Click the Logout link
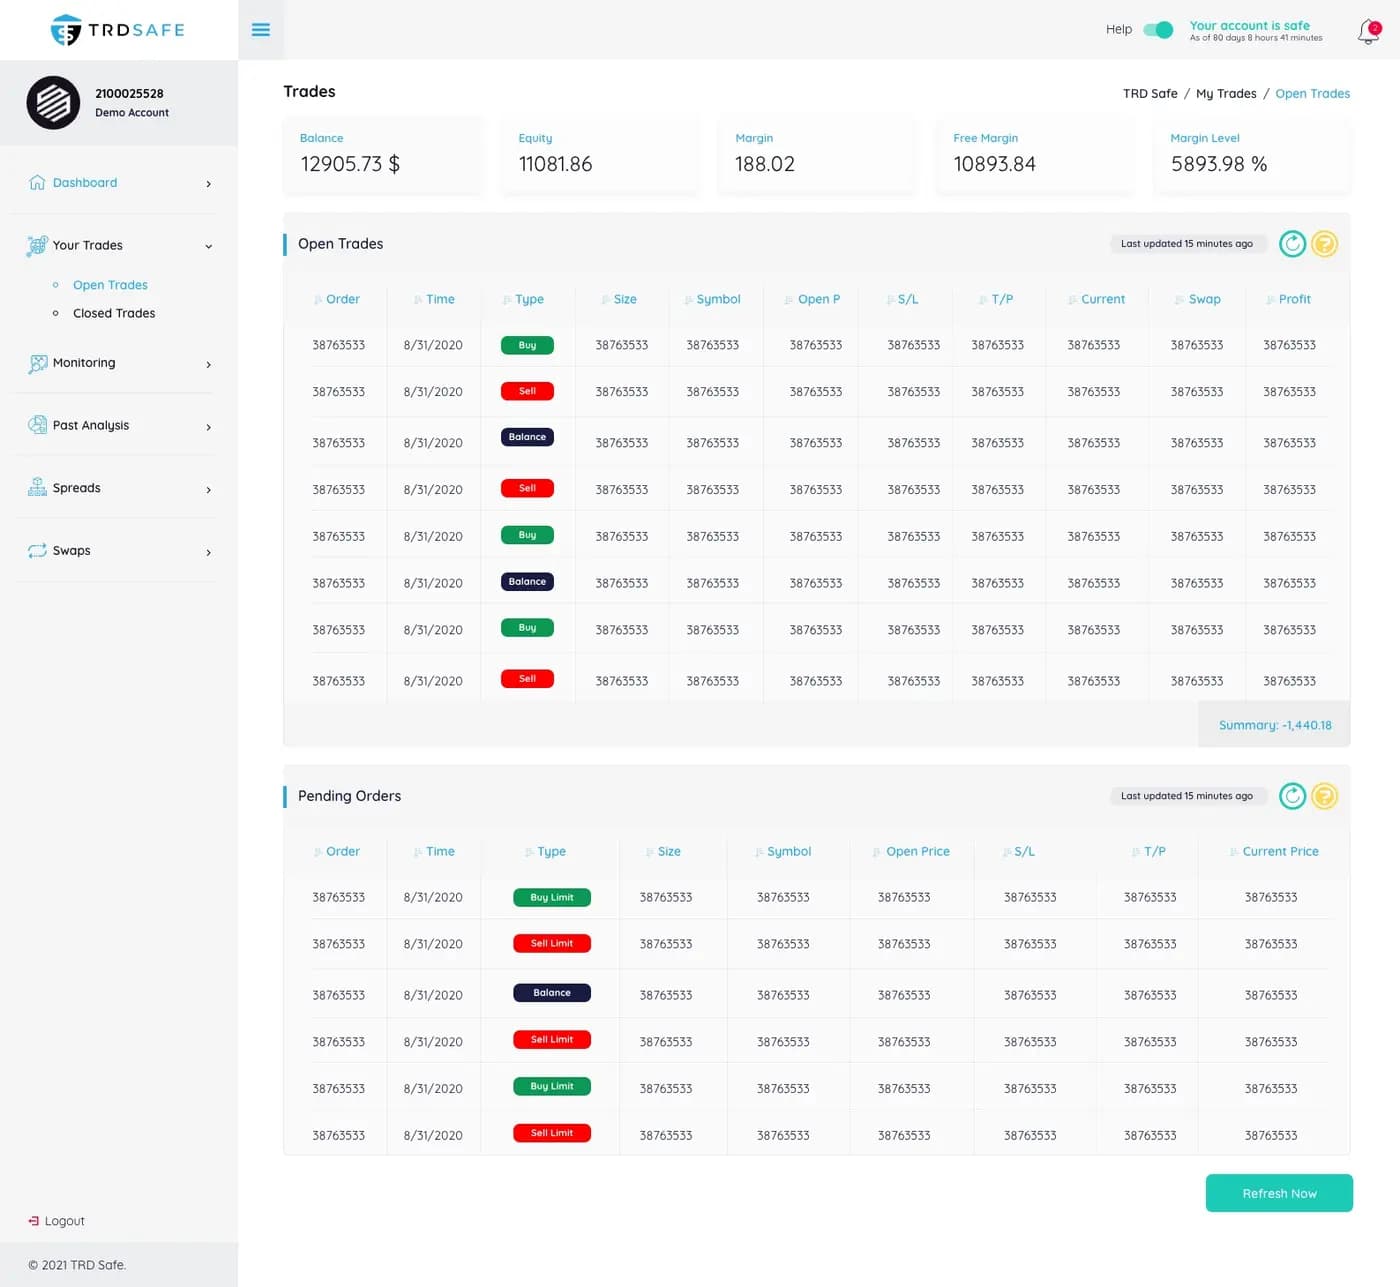This screenshot has height=1287, width=1400. click(64, 1221)
